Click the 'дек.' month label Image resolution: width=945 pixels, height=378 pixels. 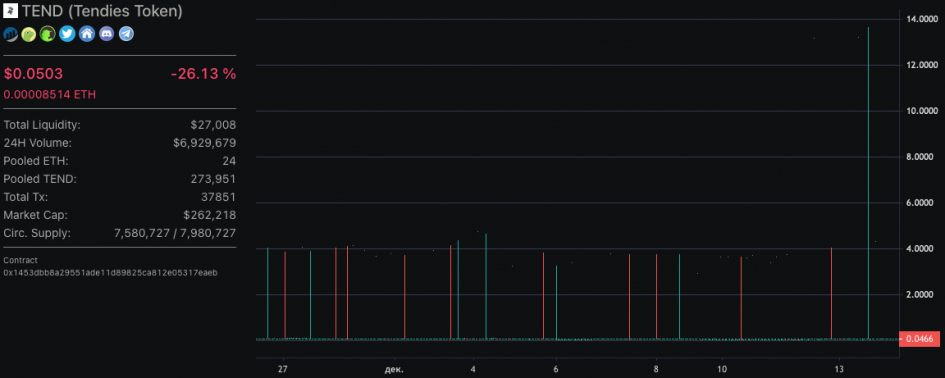(394, 368)
